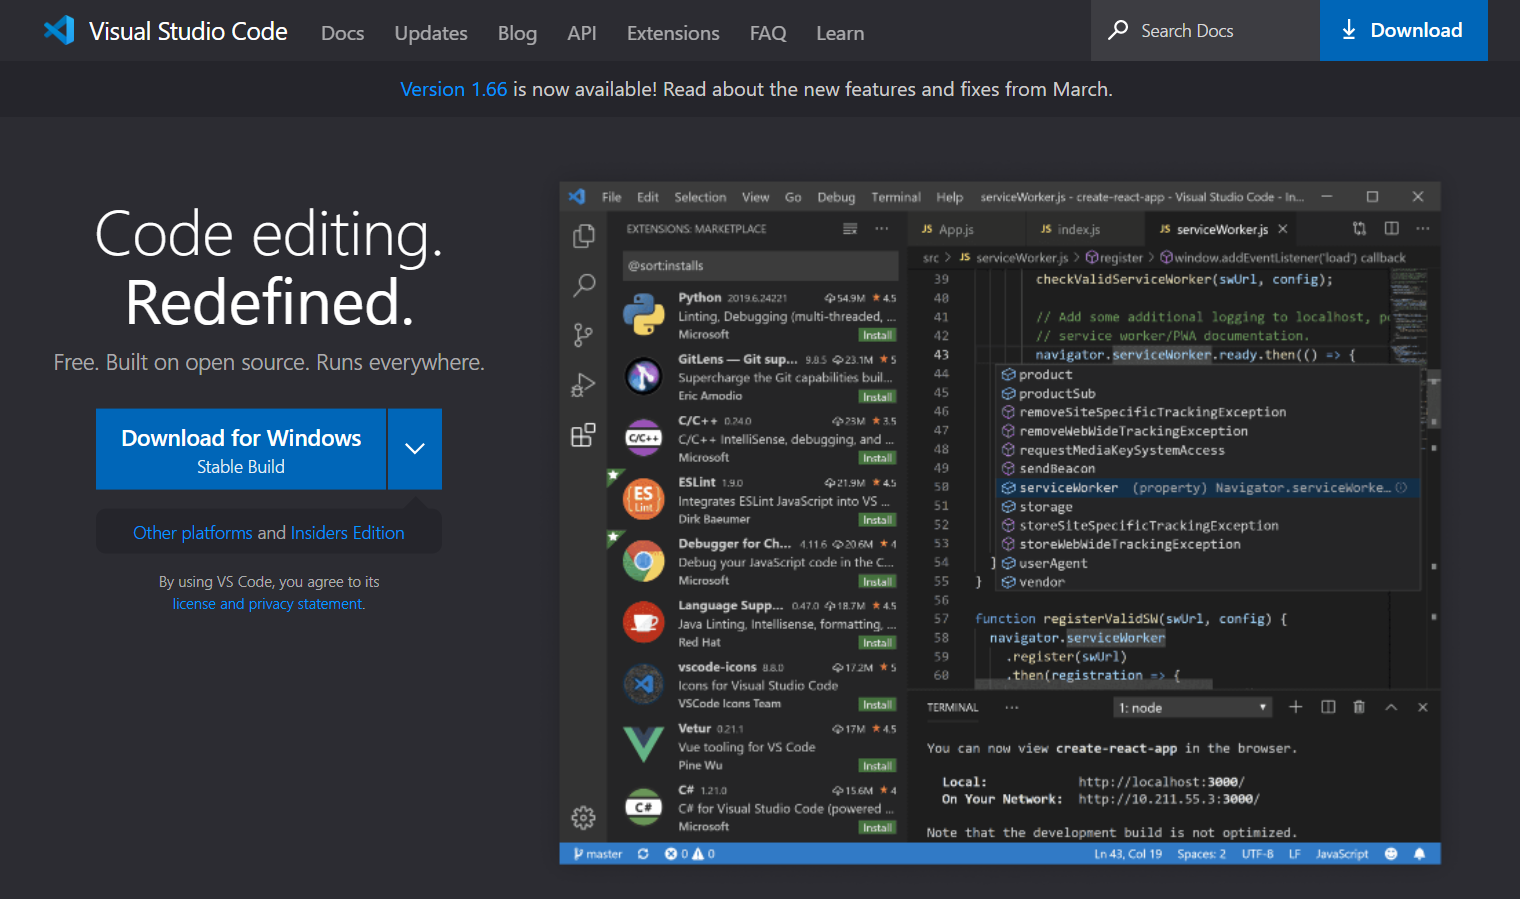Image resolution: width=1520 pixels, height=899 pixels.
Task: Click the filter extensions list icon
Action: [x=850, y=229]
